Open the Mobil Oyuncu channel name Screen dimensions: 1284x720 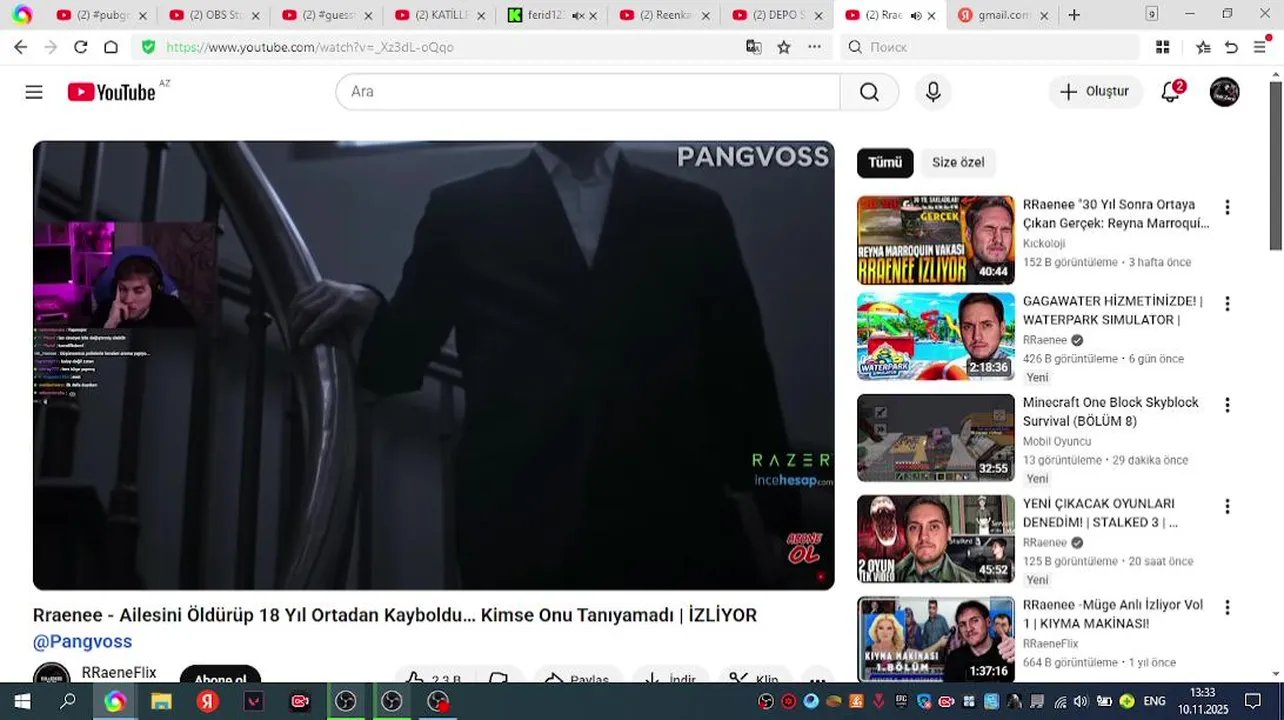coord(1056,441)
